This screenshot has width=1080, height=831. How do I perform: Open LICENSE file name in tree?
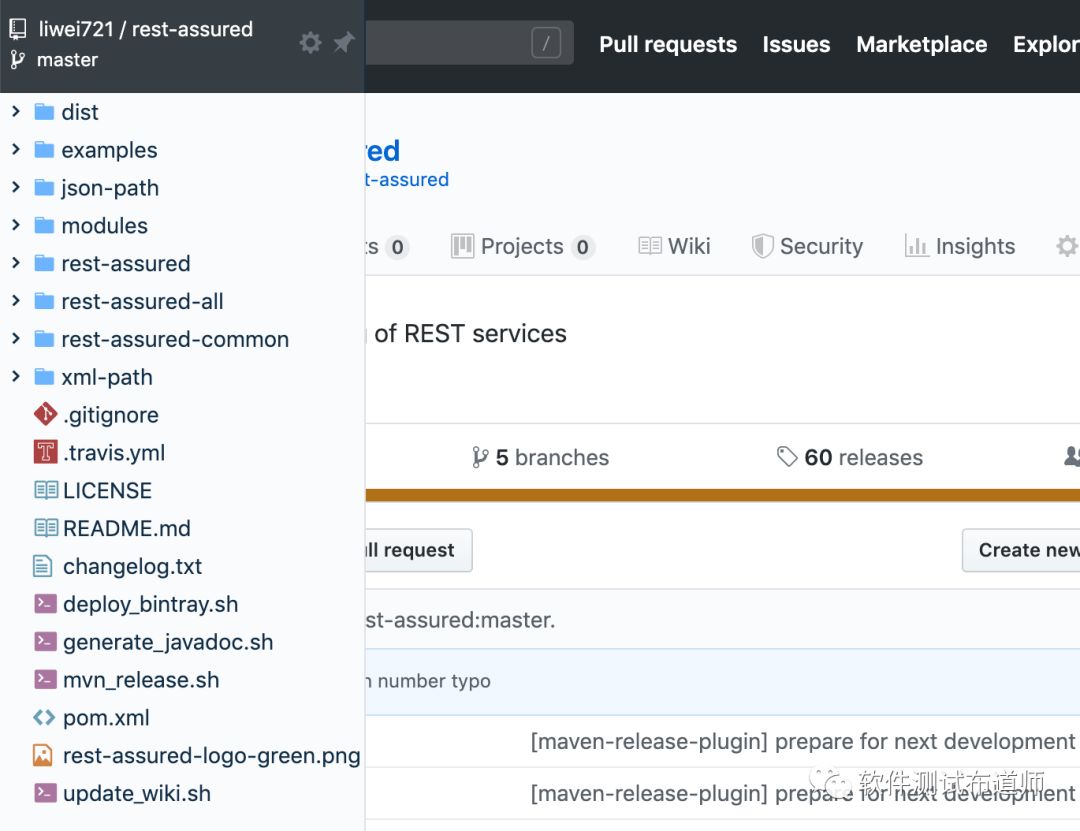[107, 490]
